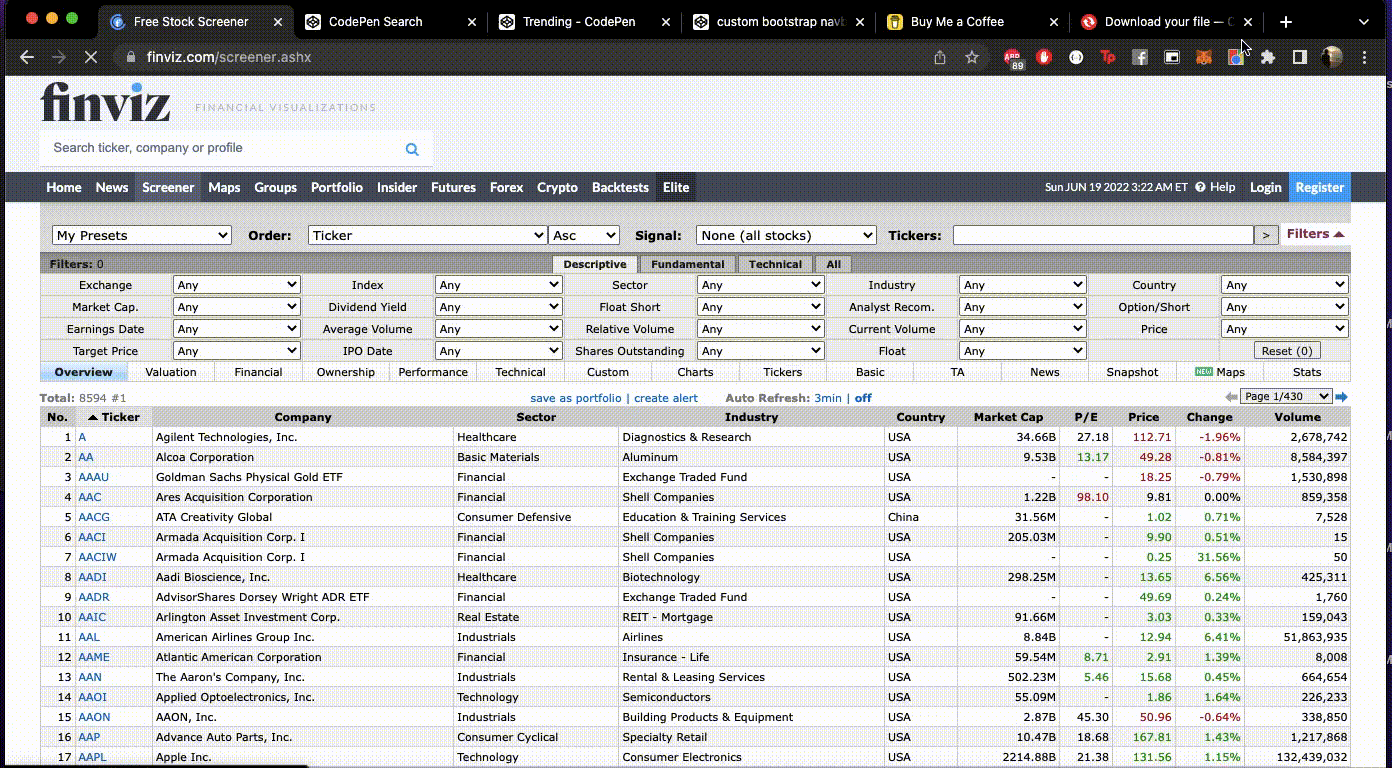The image size is (1392, 768).
Task: Open the Extensions puzzle piece menu
Action: click(x=1268, y=58)
